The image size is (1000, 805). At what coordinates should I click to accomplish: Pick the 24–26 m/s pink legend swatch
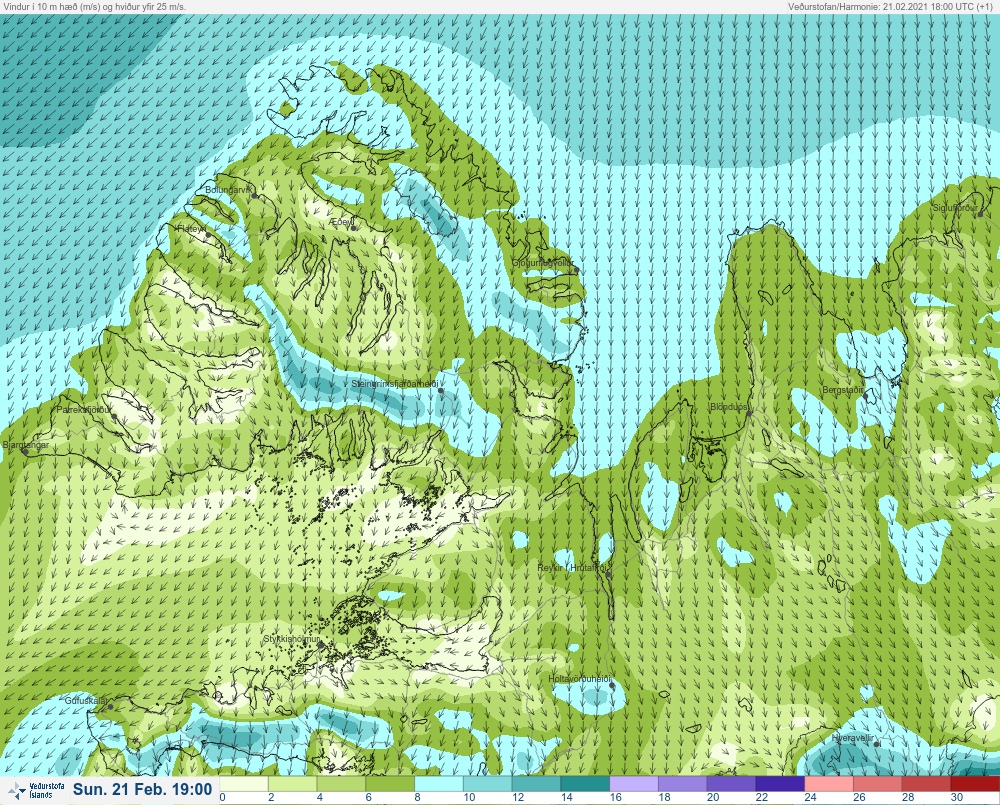829,783
